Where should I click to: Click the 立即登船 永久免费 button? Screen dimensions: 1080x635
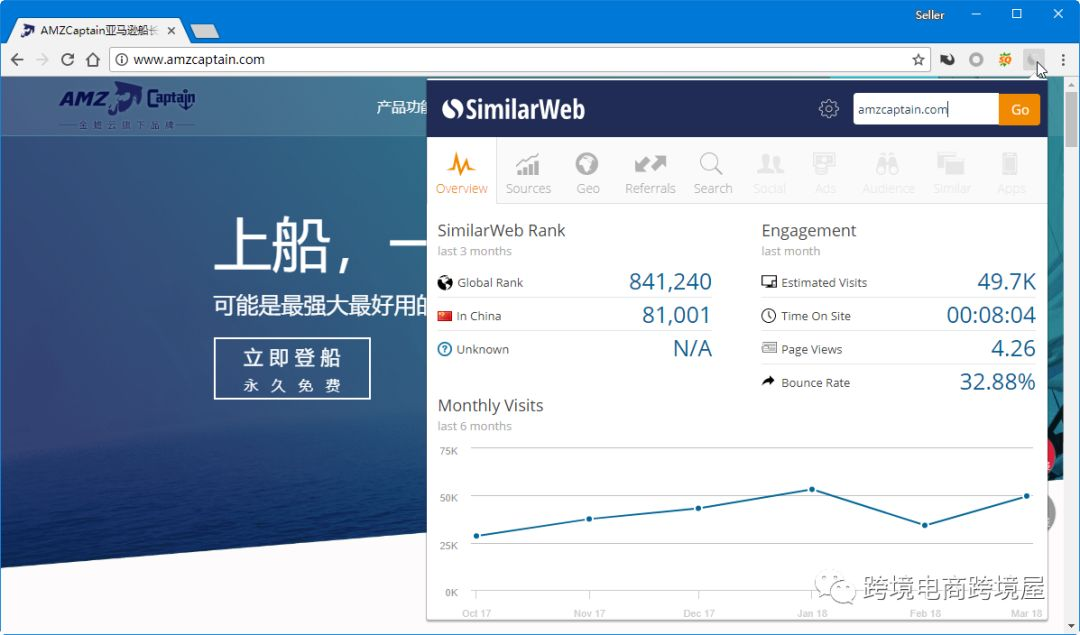pyautogui.click(x=292, y=368)
